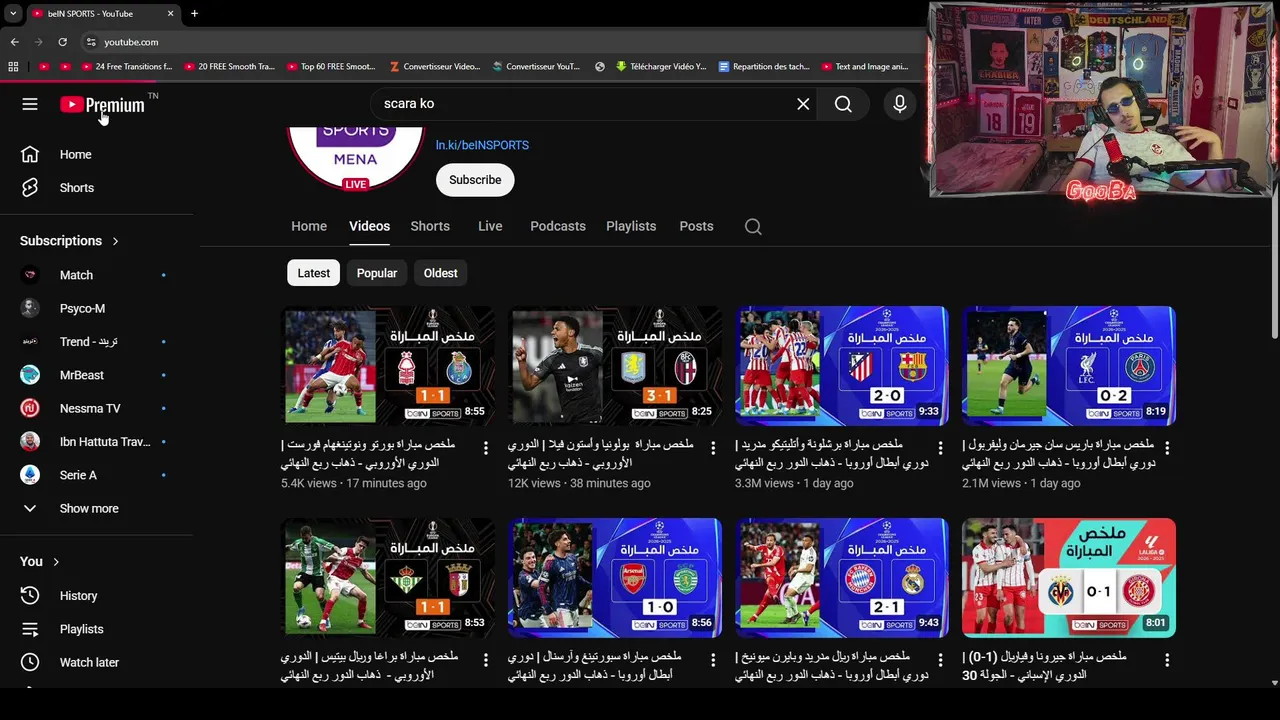Image resolution: width=1280 pixels, height=720 pixels.
Task: Switch to the channel Playlists tab
Action: click(631, 227)
